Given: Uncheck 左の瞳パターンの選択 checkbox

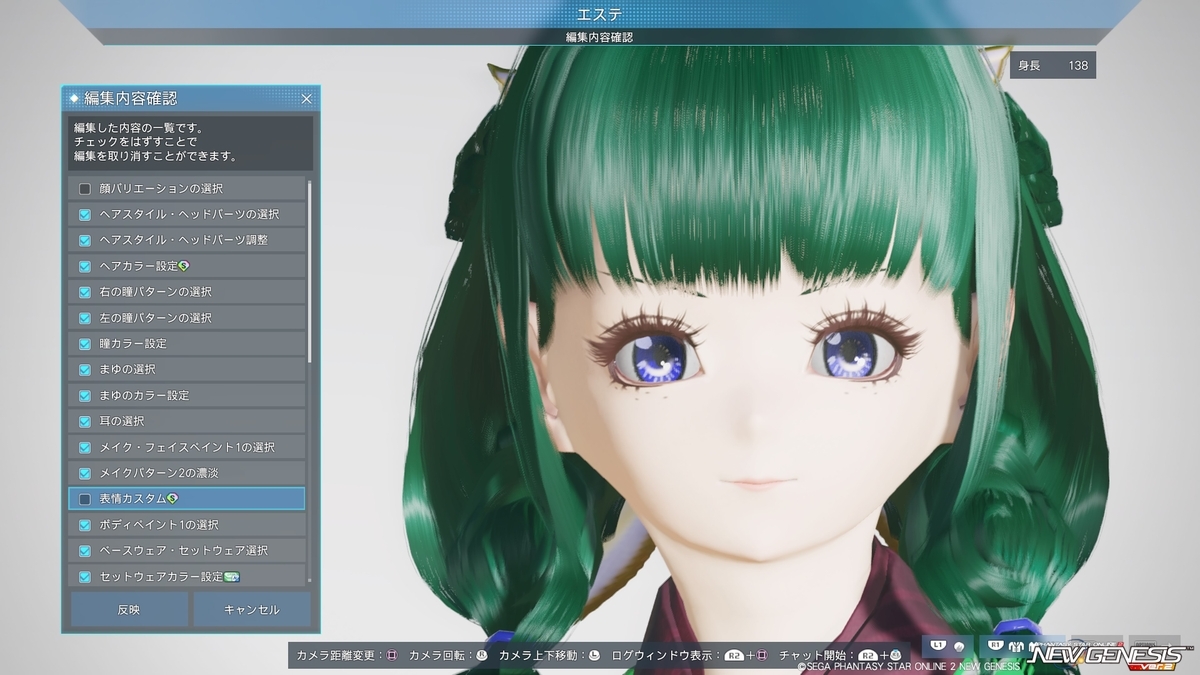Looking at the screenshot, I should click(85, 318).
